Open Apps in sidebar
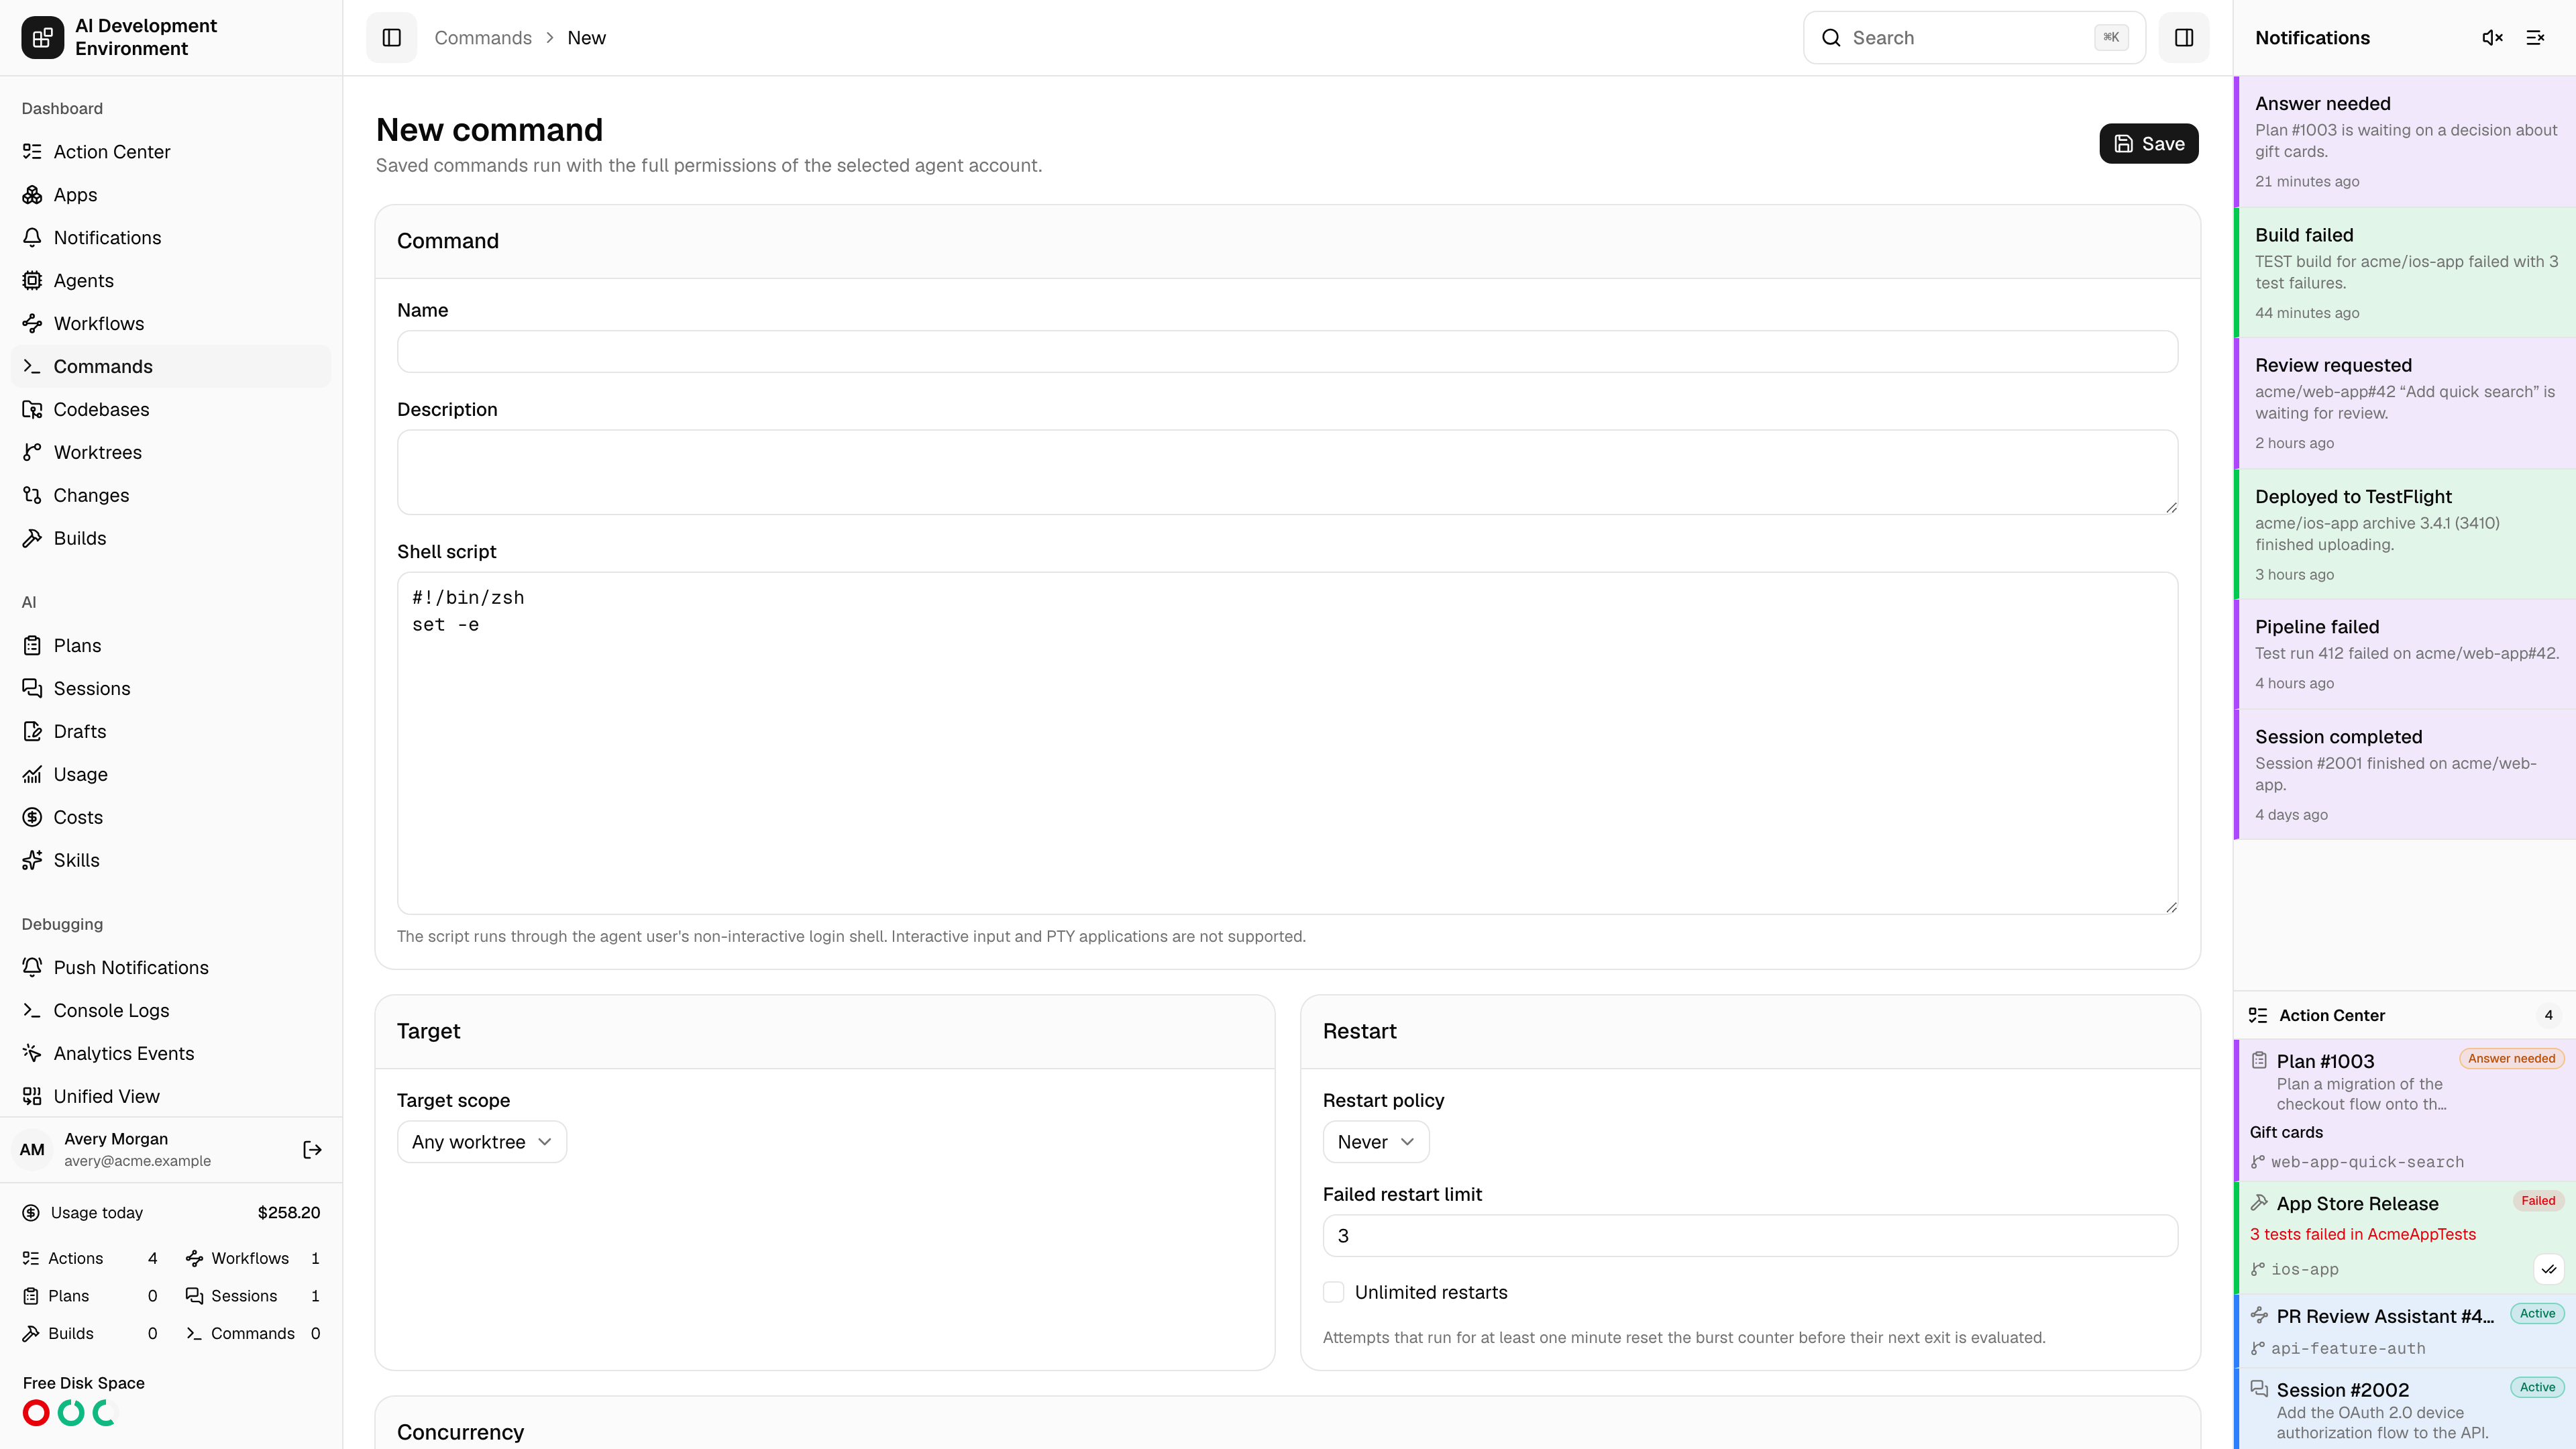This screenshot has height=1449, width=2576. pos(171,195)
